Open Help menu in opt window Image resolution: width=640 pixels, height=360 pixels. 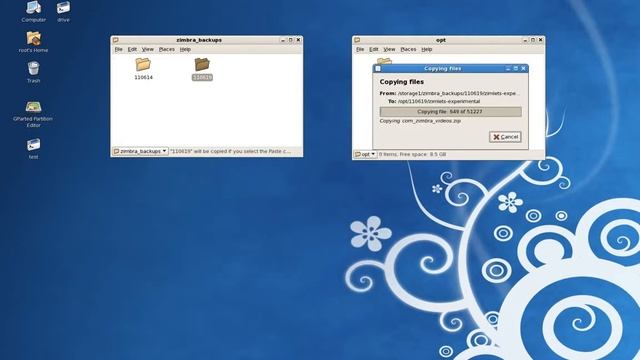pyautogui.click(x=427, y=49)
